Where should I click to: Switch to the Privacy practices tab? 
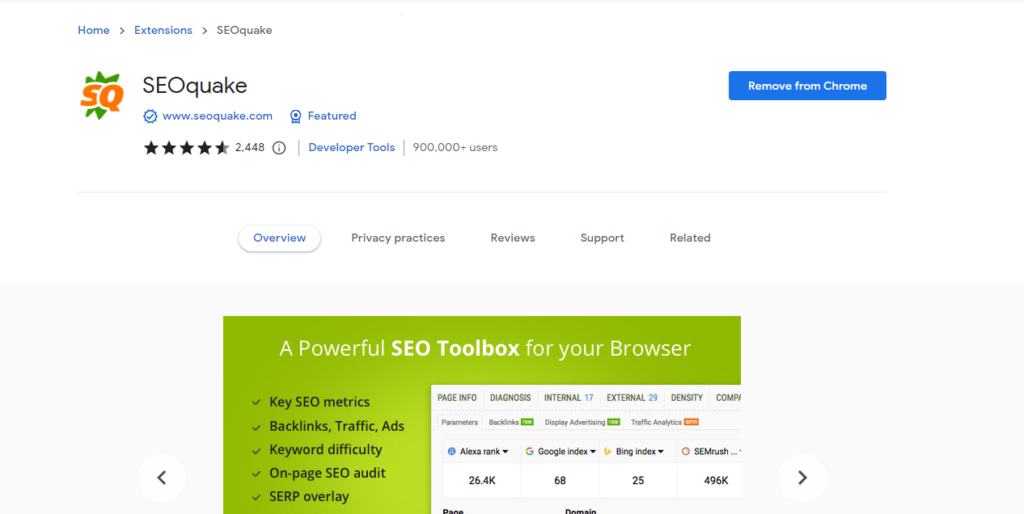click(398, 238)
